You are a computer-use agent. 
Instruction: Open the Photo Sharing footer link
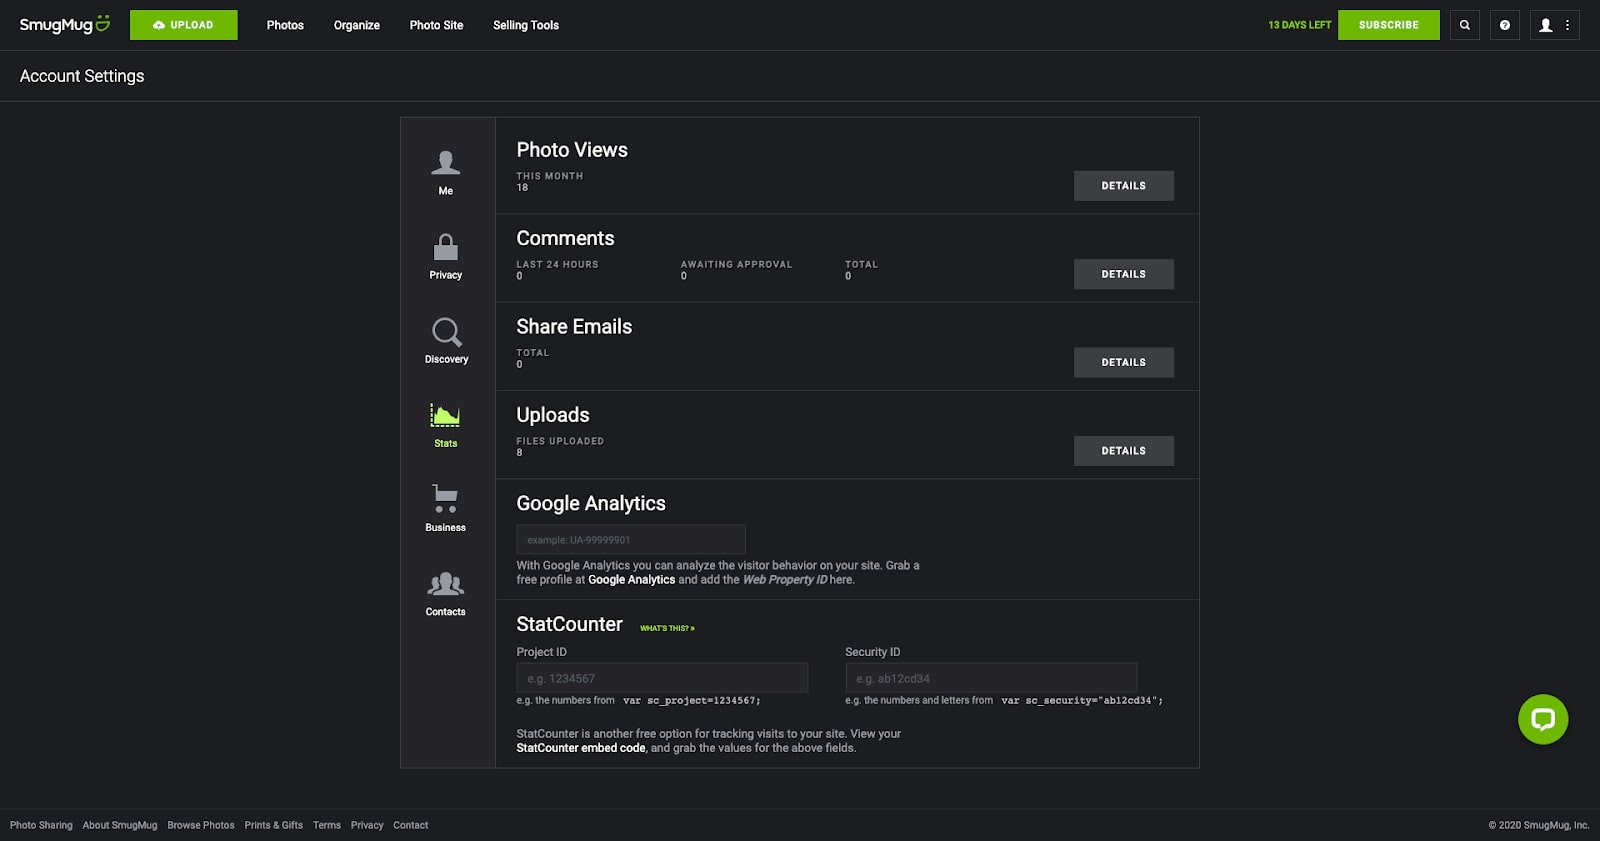tap(41, 825)
